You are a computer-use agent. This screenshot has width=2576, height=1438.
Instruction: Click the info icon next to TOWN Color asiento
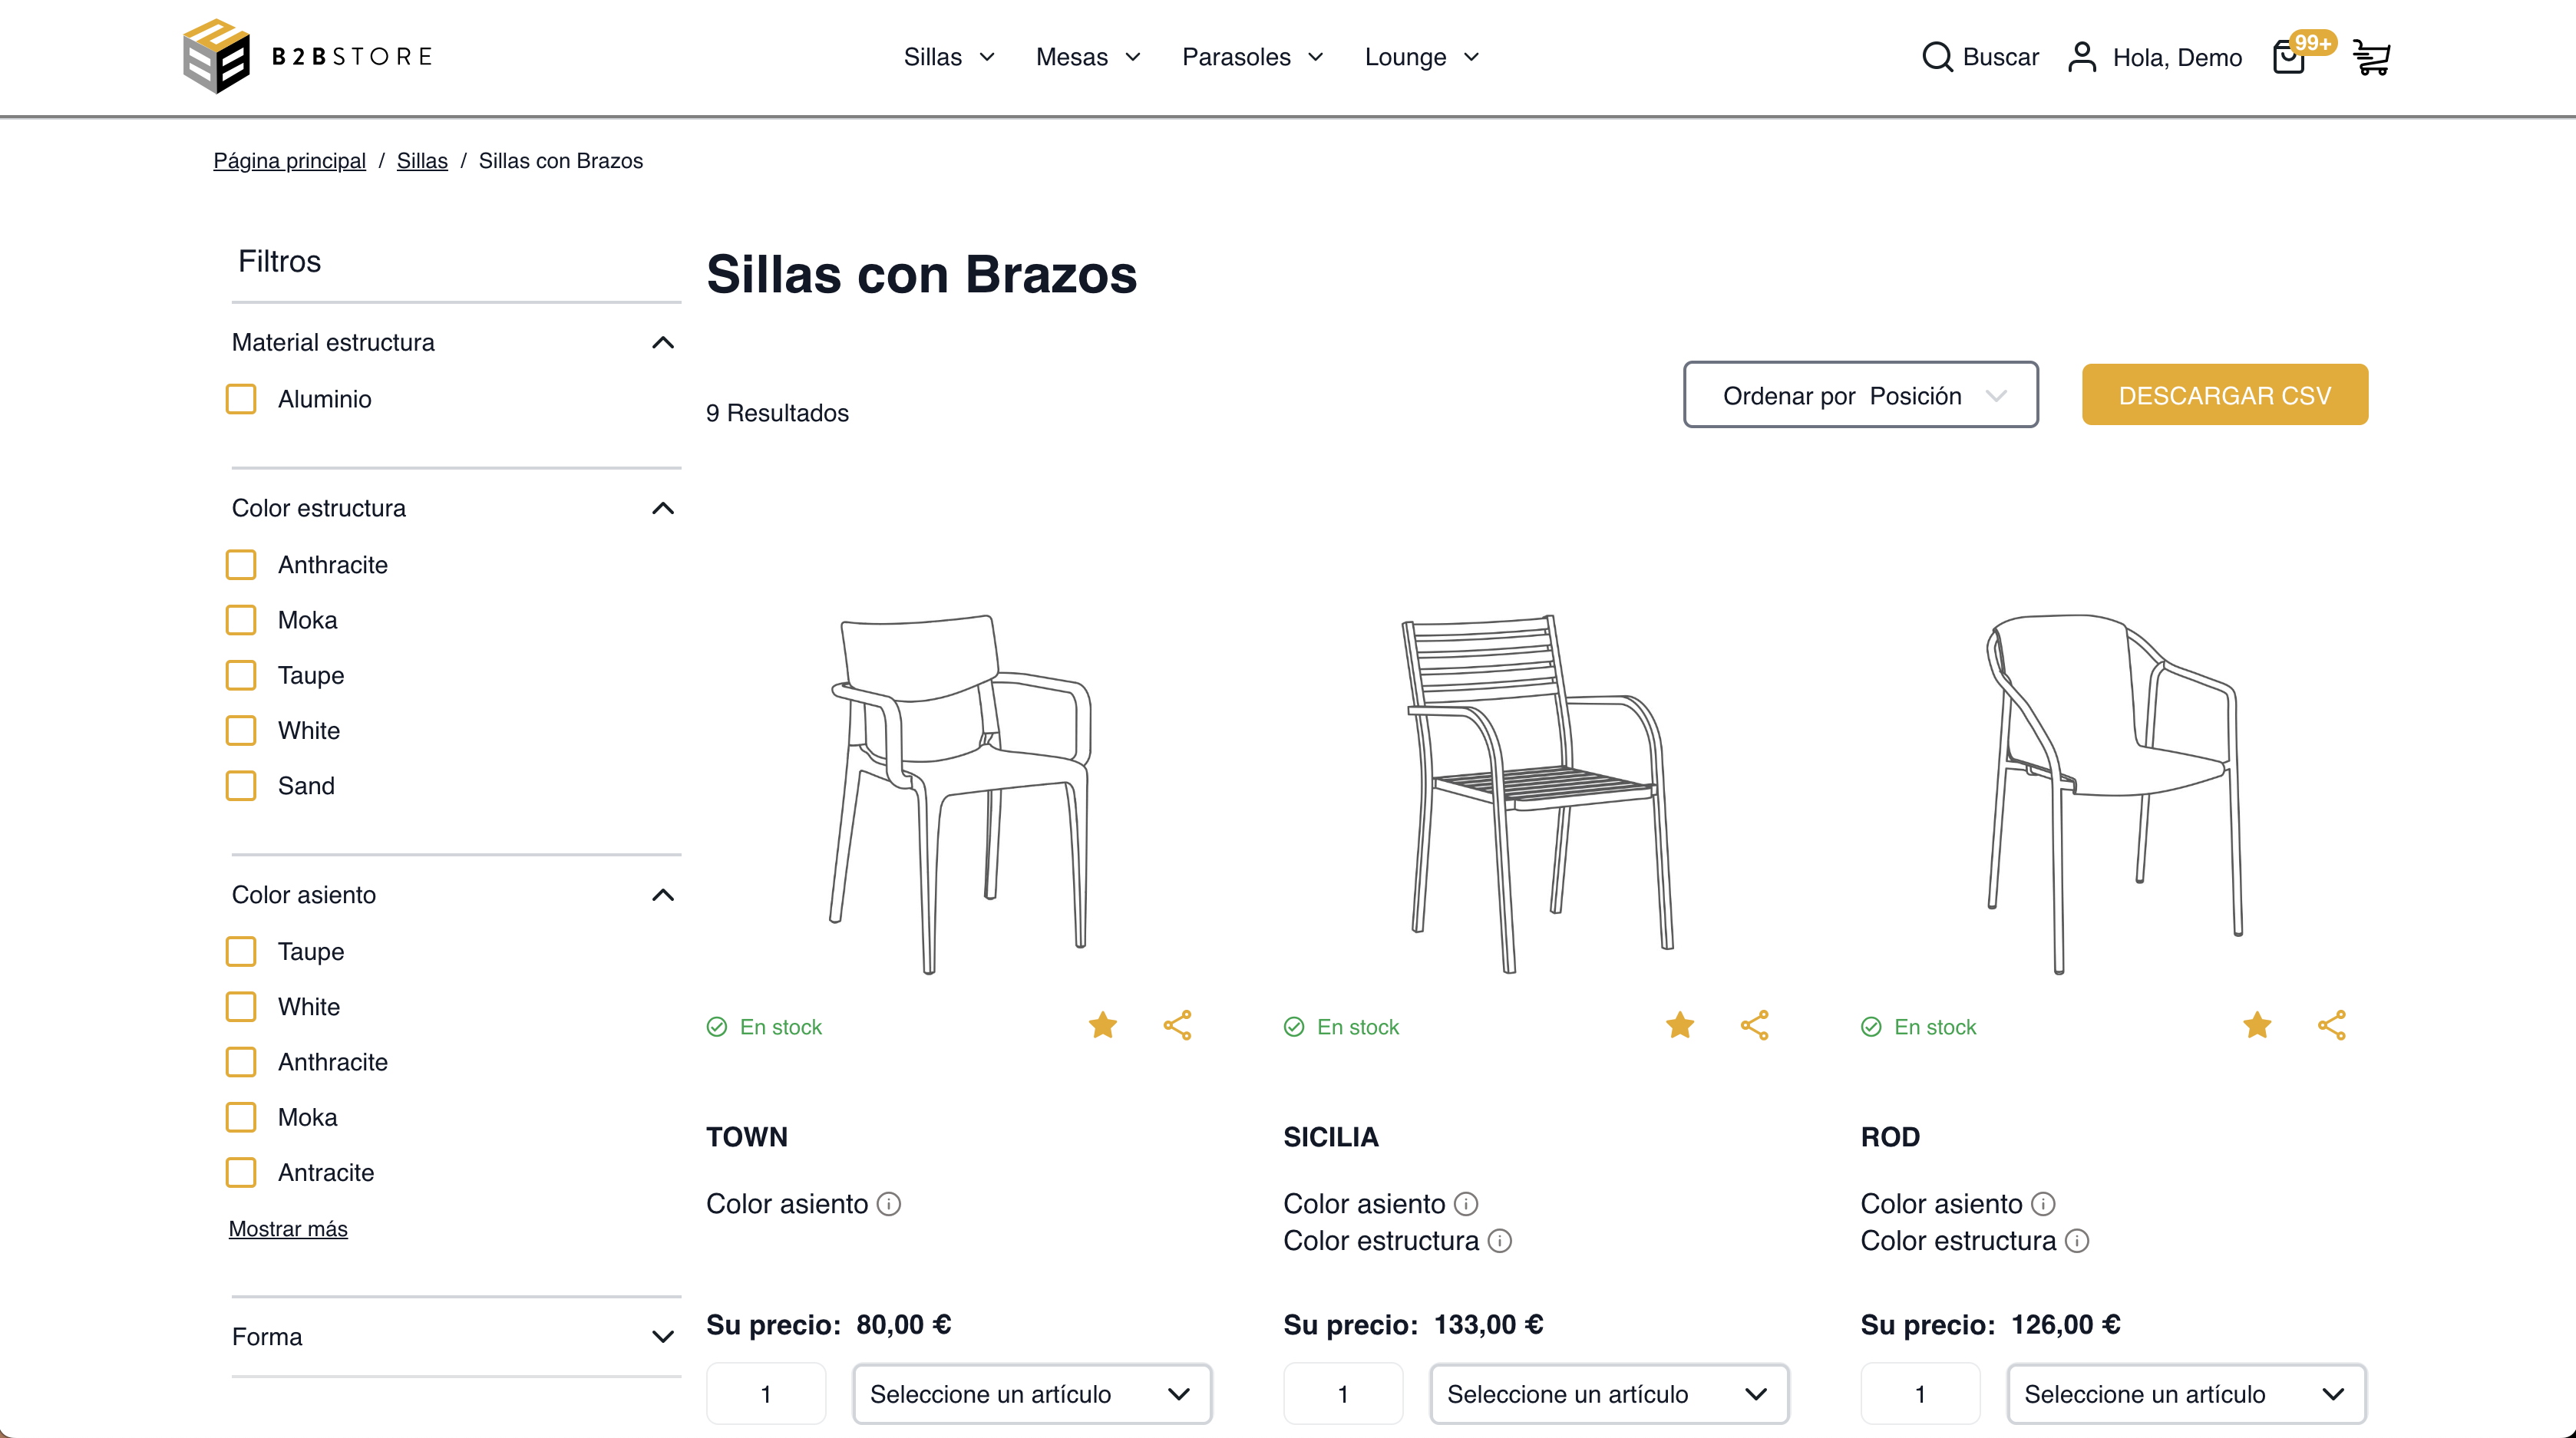888,1205
